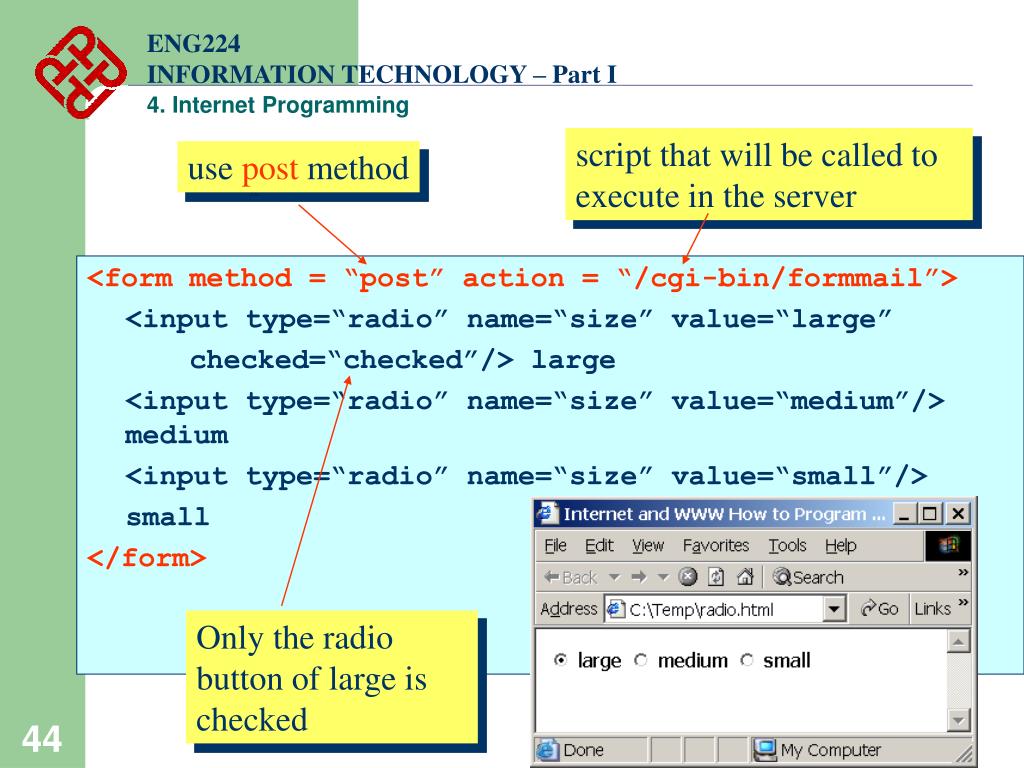Click the address field showing C:\Temp\radio.html
1024x768 pixels.
(x=725, y=609)
